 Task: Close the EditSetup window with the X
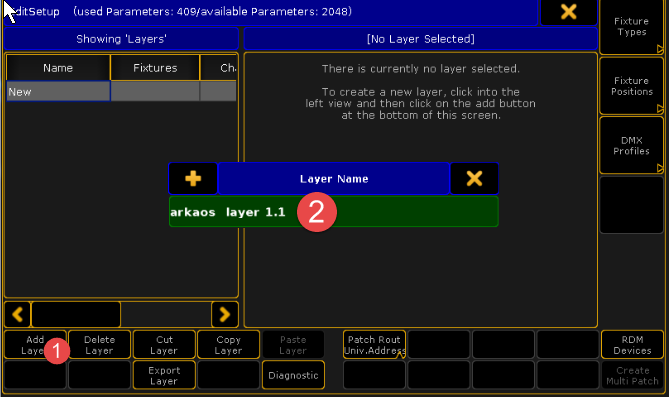(x=569, y=12)
